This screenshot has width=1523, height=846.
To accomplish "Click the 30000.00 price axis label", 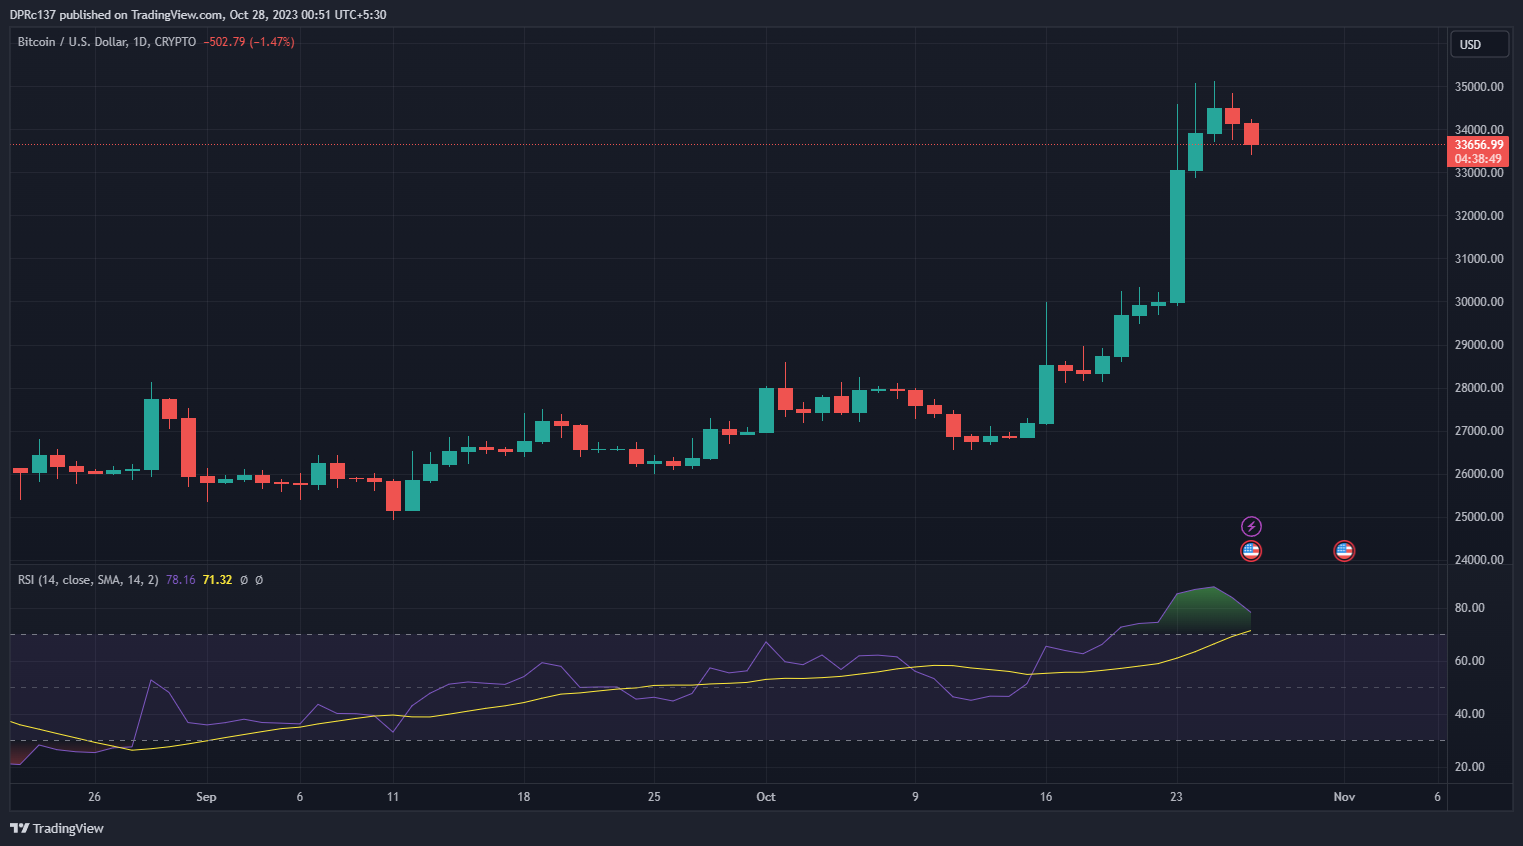I will tap(1479, 302).
